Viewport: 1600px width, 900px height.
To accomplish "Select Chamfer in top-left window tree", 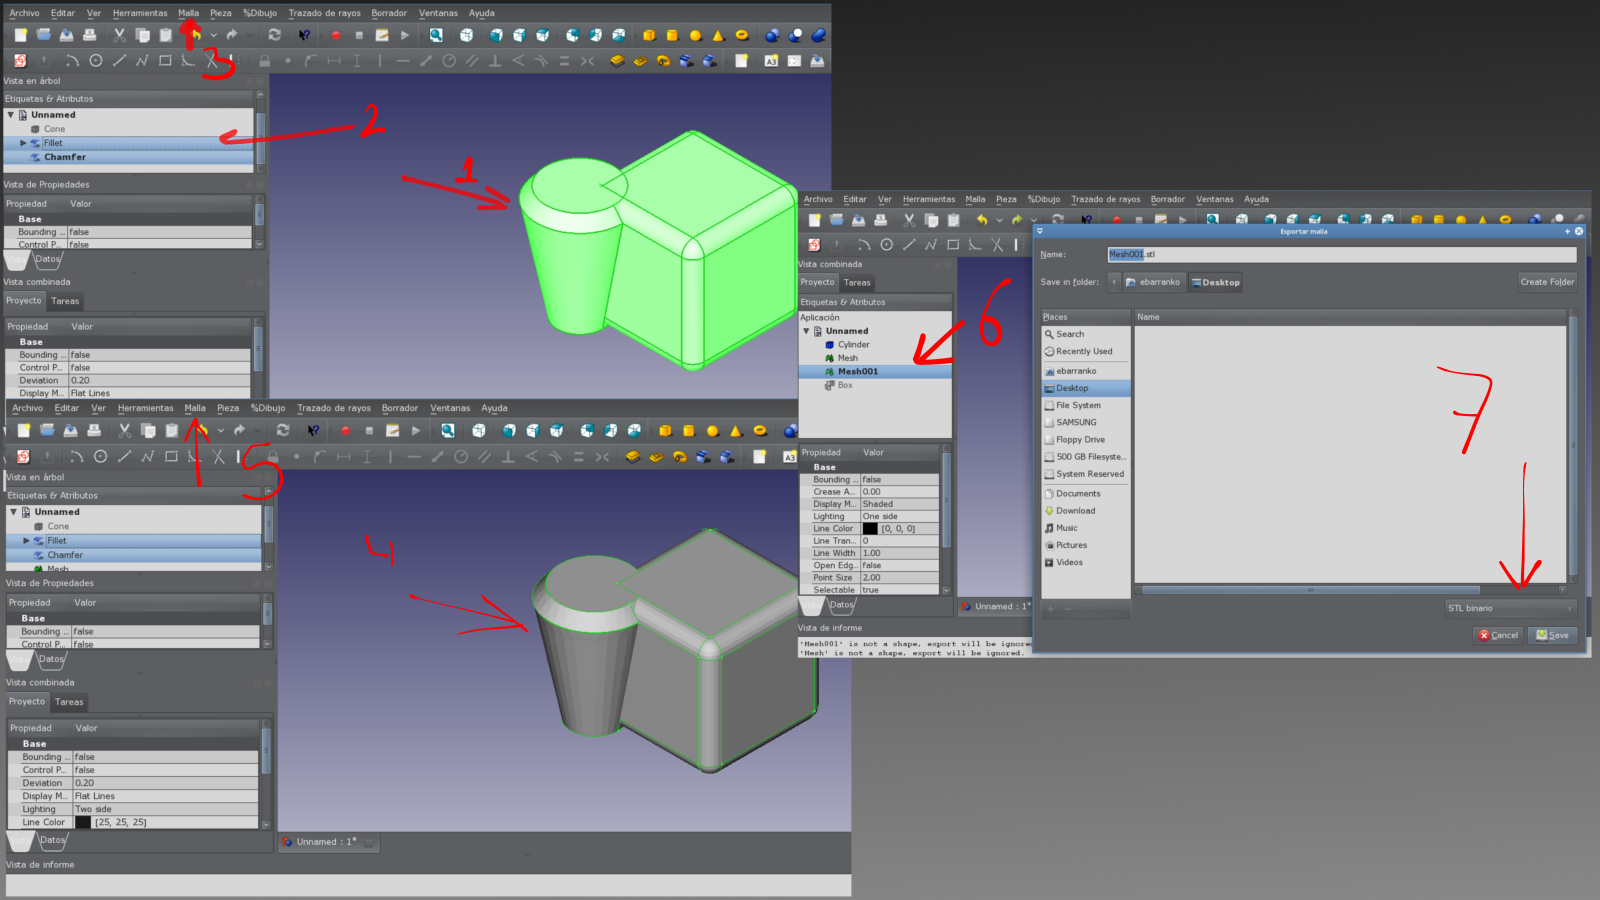I will pos(65,157).
